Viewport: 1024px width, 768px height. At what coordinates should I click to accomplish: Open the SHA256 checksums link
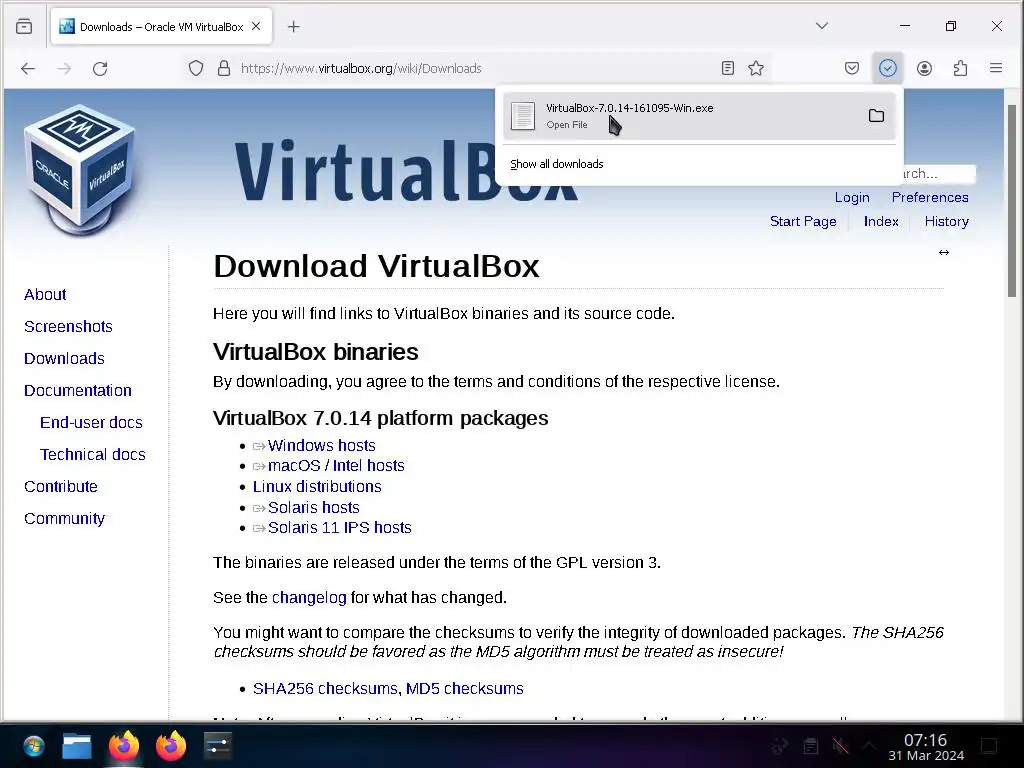[x=325, y=688]
